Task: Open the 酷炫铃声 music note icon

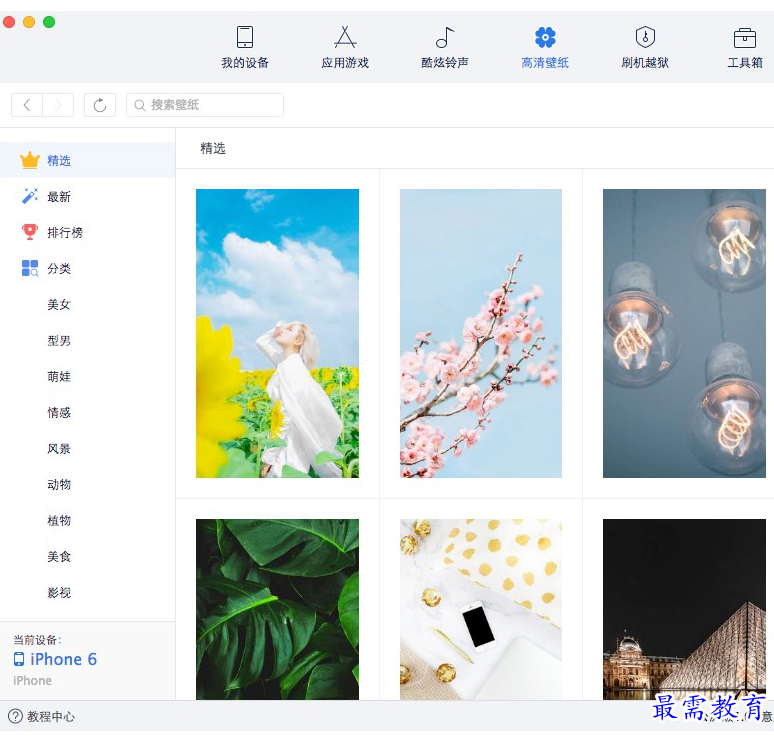Action: tap(445, 37)
